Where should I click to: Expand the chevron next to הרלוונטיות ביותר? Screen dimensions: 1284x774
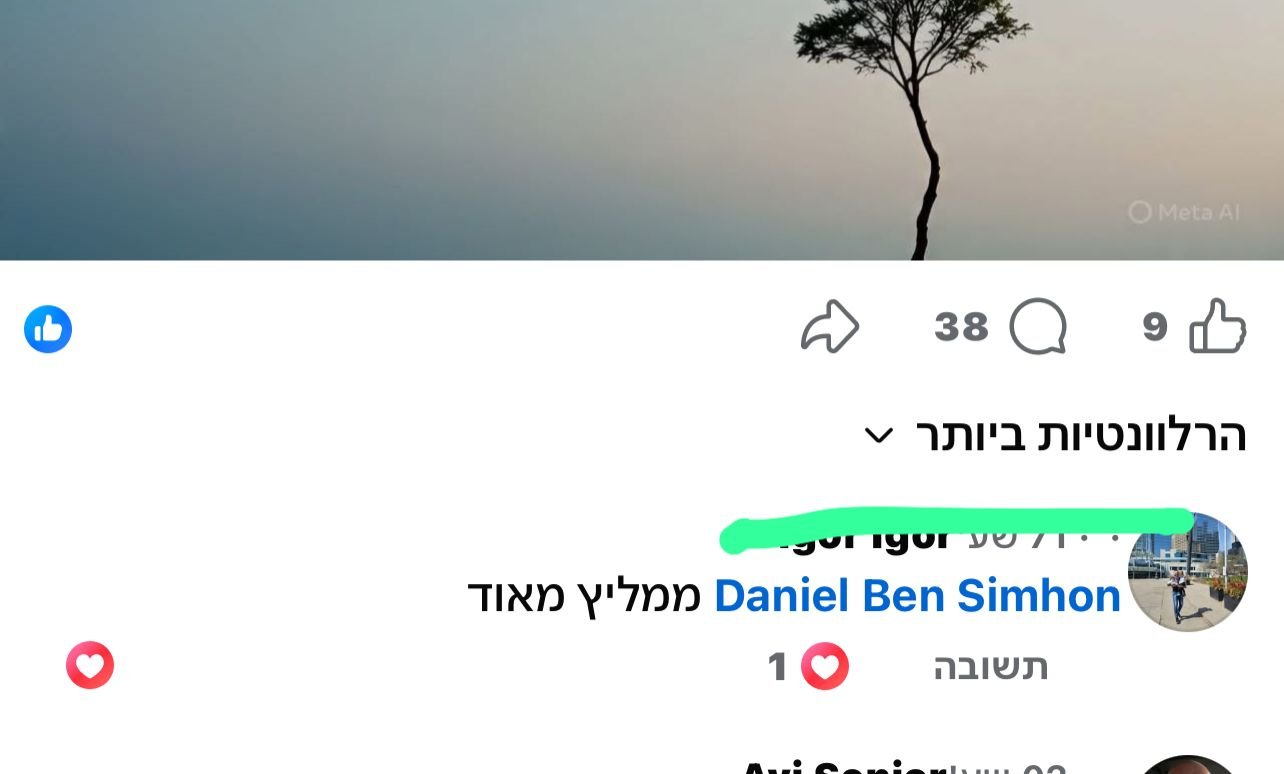[x=878, y=436]
